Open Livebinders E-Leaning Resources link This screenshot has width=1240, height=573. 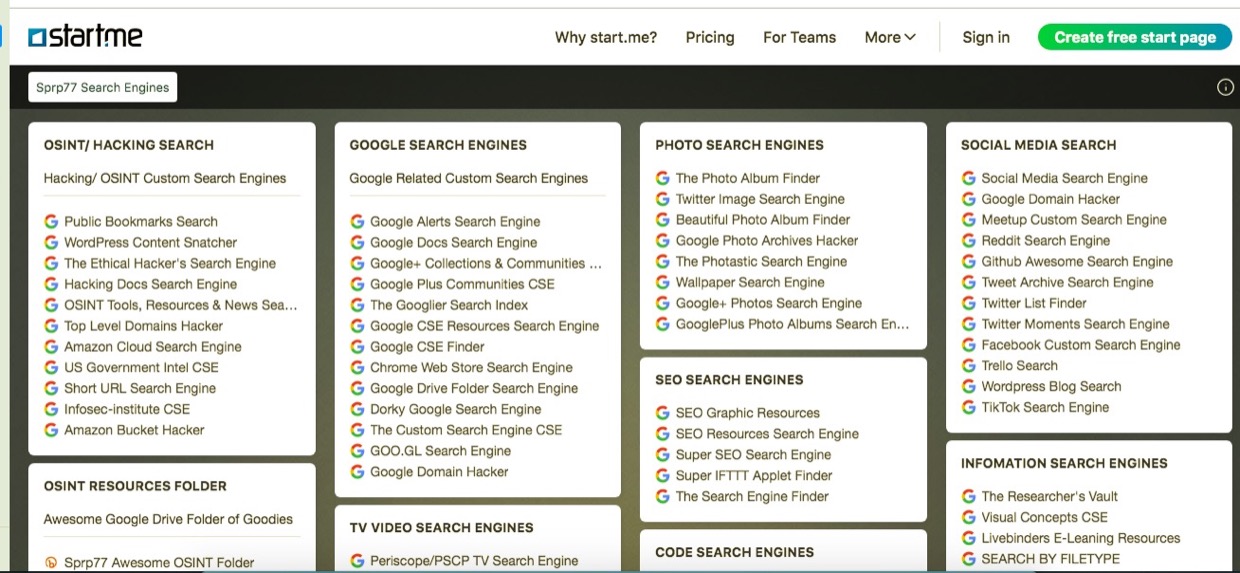click(1081, 538)
